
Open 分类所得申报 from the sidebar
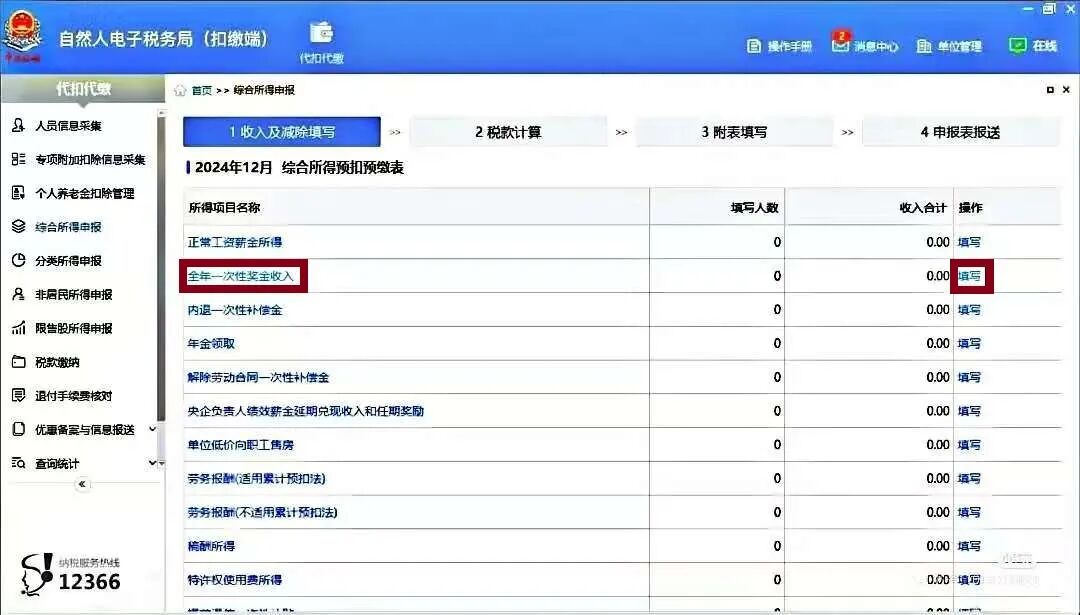65,261
